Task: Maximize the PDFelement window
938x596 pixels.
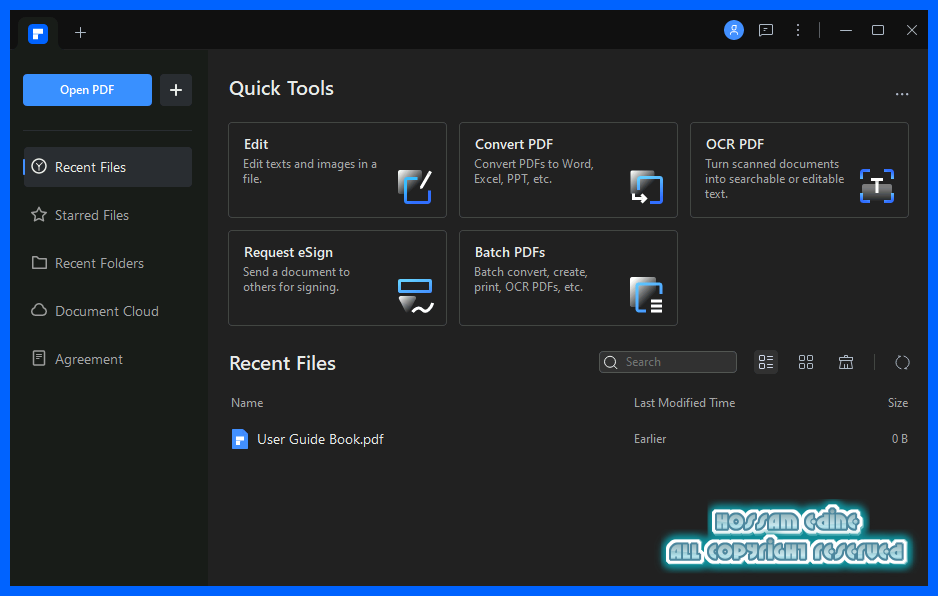Action: [878, 30]
